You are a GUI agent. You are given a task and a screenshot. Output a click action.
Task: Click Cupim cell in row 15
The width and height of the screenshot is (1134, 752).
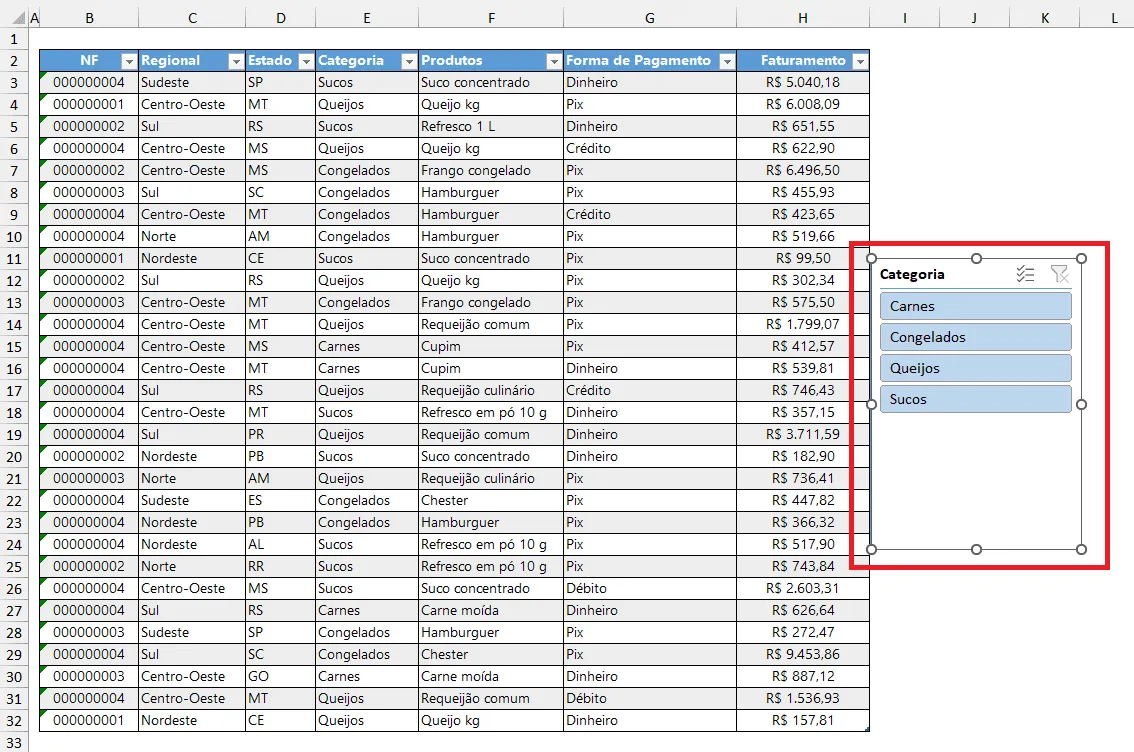coord(491,346)
